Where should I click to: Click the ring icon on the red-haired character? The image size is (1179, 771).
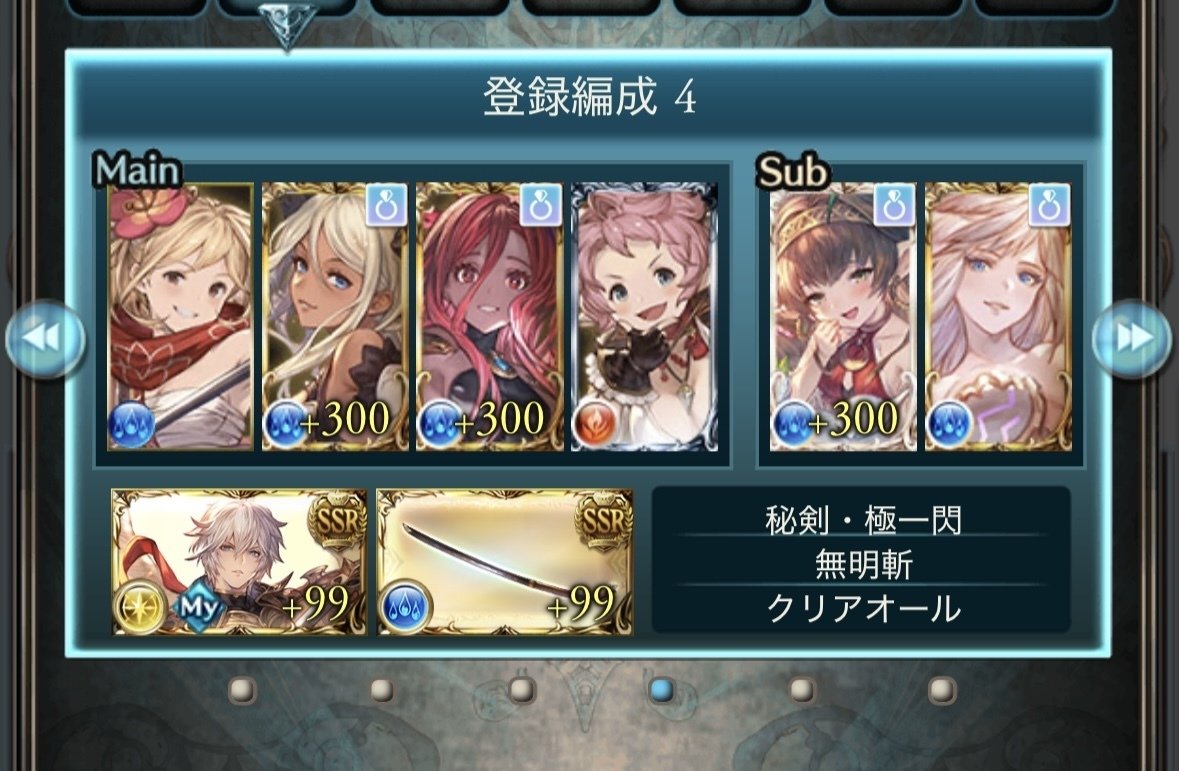541,205
